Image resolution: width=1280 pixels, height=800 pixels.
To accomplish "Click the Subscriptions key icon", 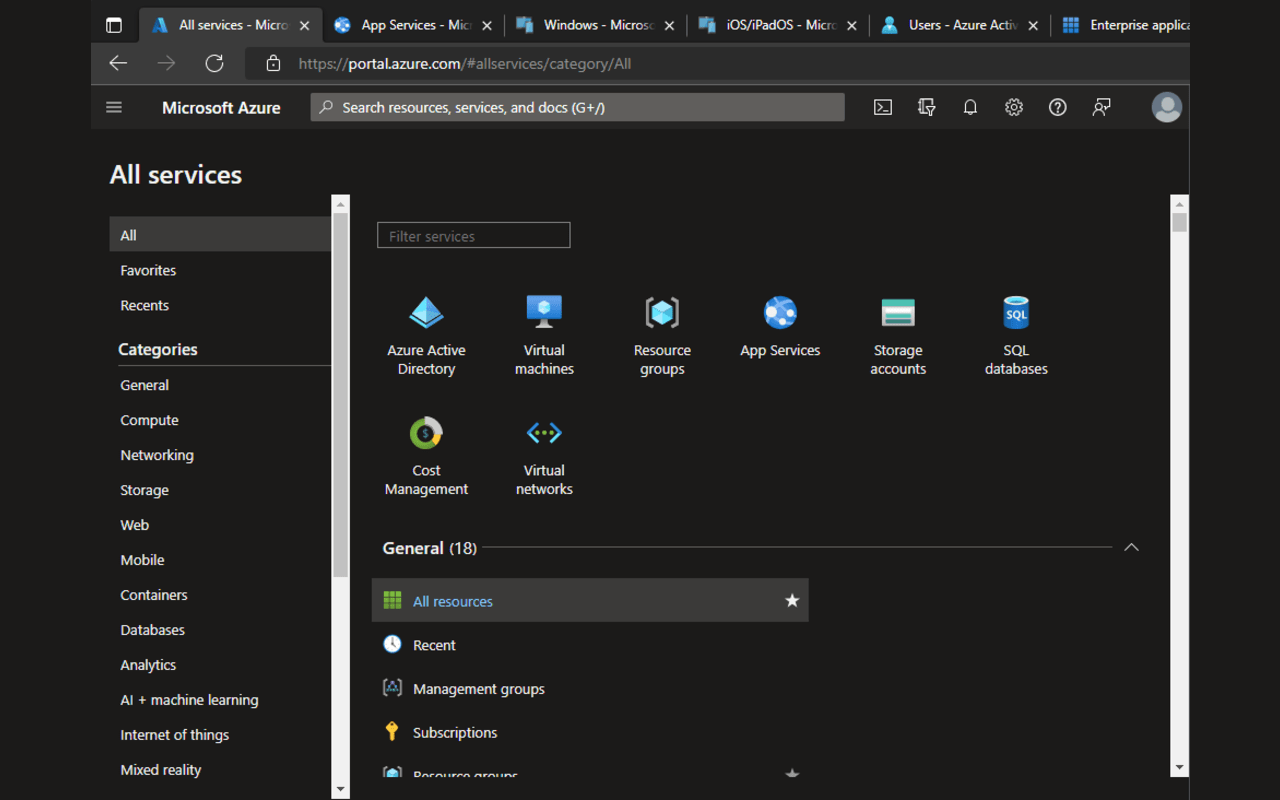I will pyautogui.click(x=392, y=731).
